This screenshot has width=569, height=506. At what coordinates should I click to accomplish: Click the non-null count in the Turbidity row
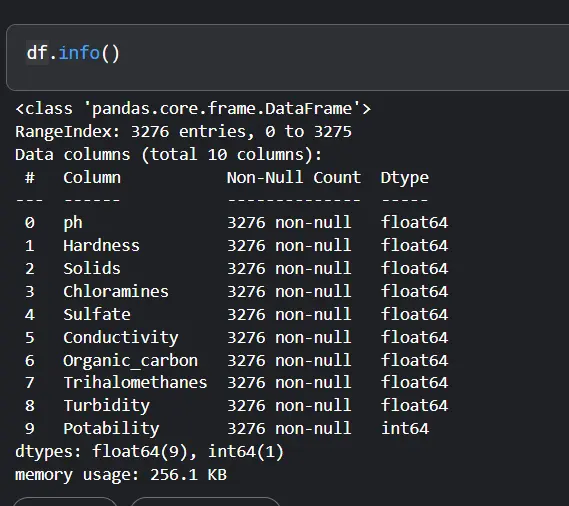point(289,405)
